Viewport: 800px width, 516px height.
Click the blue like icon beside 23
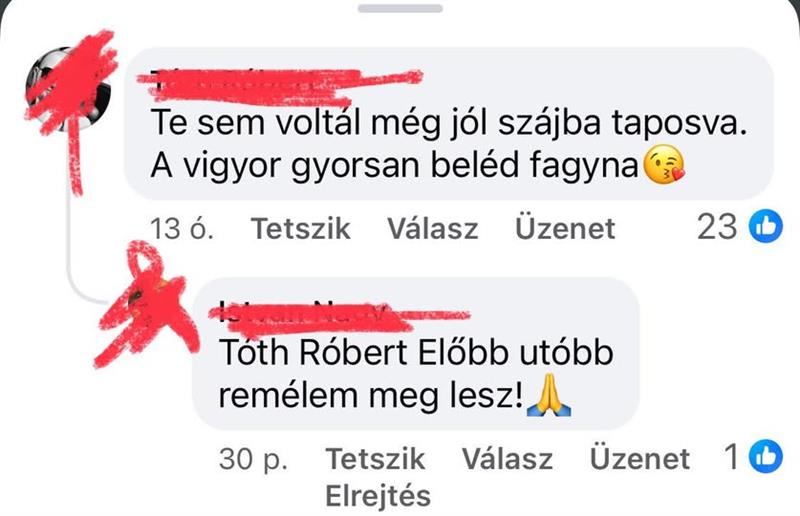765,226
